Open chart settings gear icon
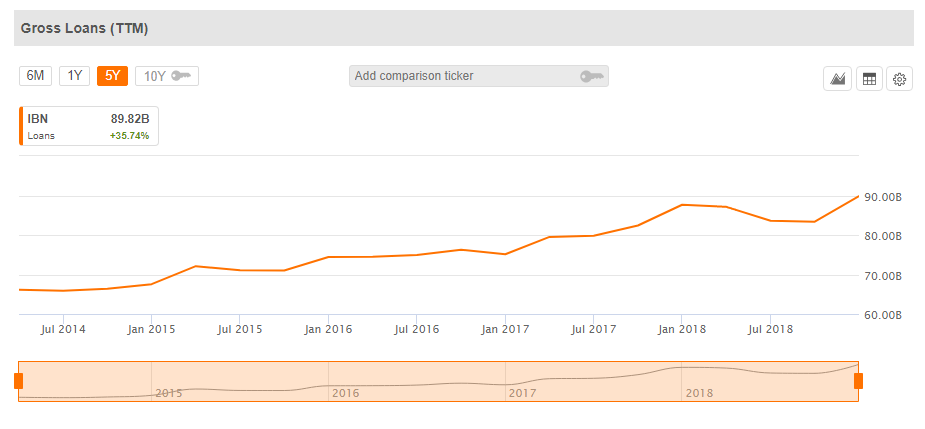925x429 pixels. point(900,79)
